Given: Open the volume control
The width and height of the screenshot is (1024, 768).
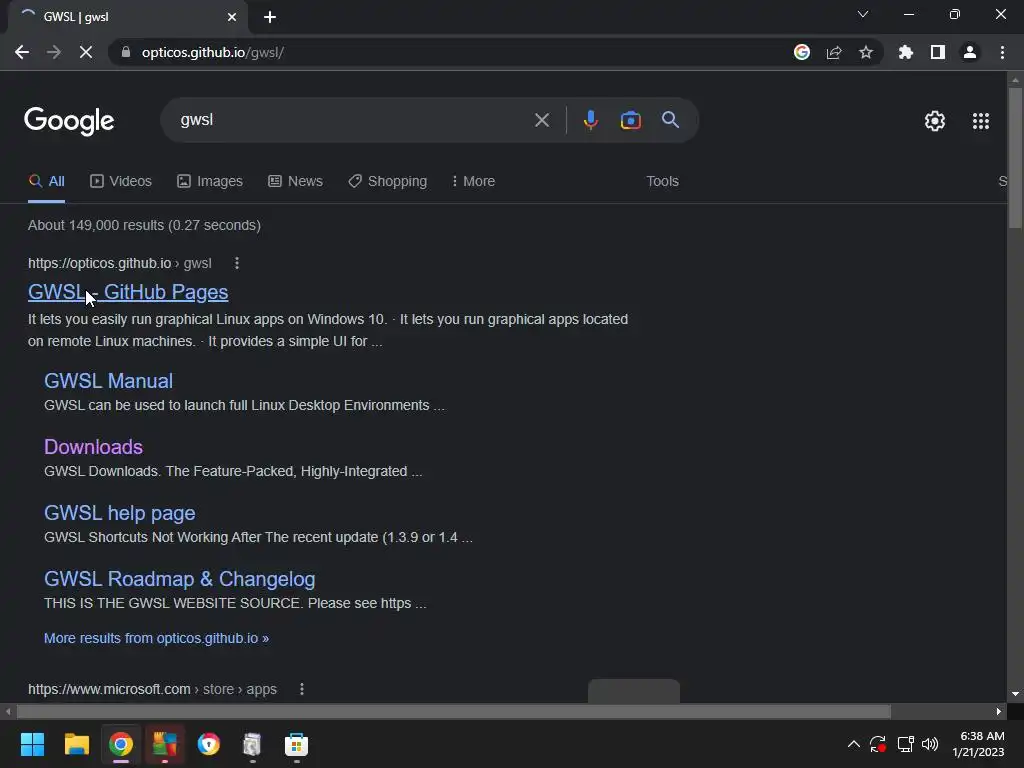Looking at the screenshot, I should pos(930,744).
